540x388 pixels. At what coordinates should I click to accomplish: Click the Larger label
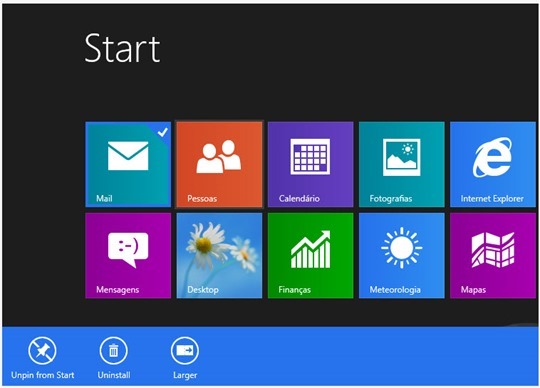click(x=185, y=375)
